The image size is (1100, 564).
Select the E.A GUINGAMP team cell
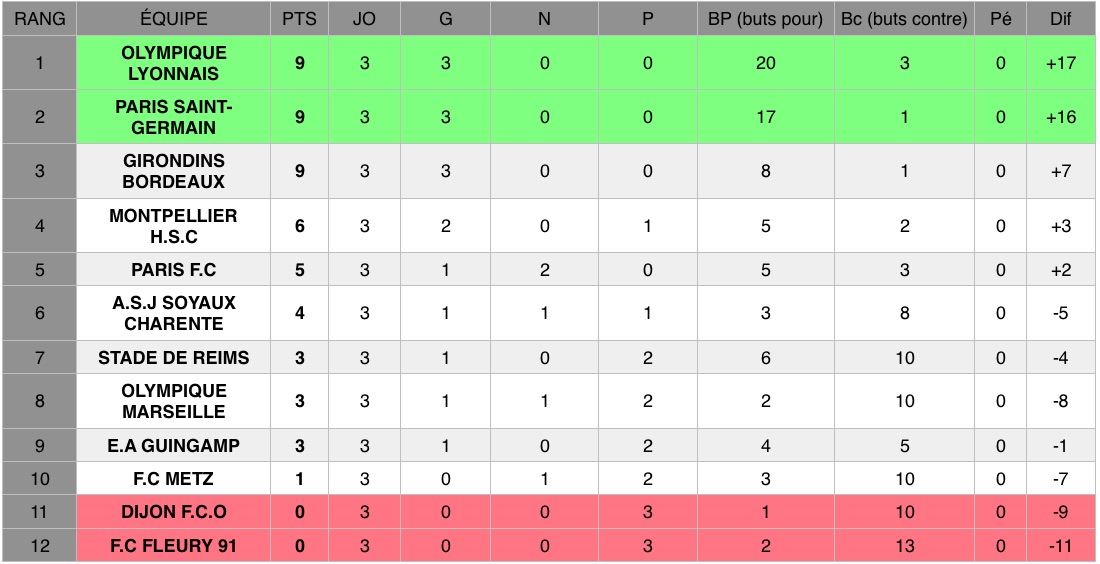coord(173,445)
